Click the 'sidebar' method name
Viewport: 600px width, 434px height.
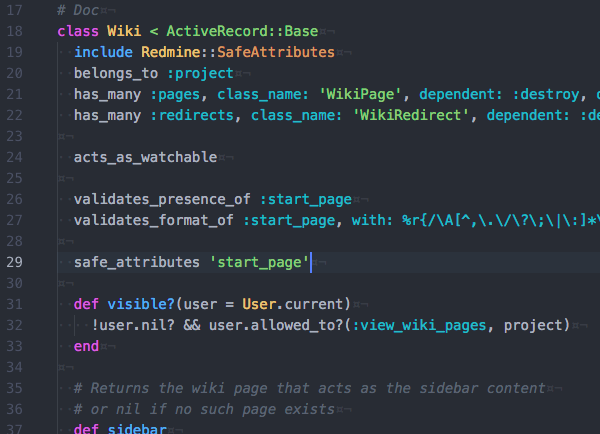coord(137,429)
